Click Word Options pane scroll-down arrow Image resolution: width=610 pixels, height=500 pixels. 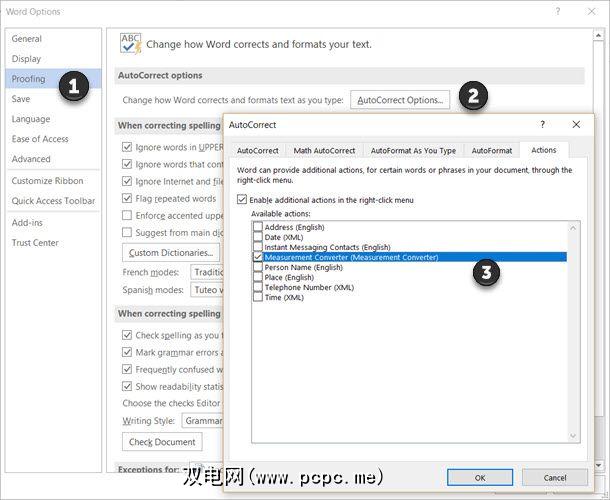point(598,465)
